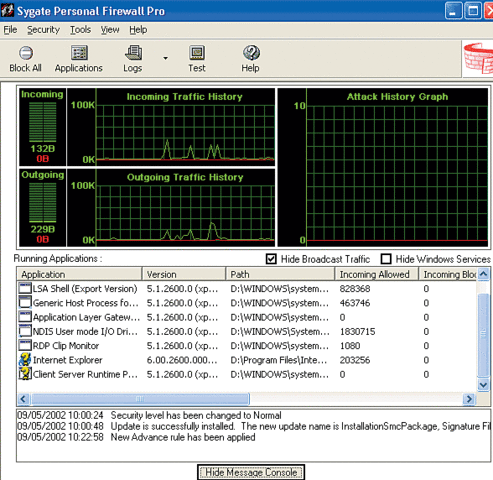Viewport: 493px width, 480px height.
Task: Click Hide Message Console button
Action: click(x=251, y=472)
